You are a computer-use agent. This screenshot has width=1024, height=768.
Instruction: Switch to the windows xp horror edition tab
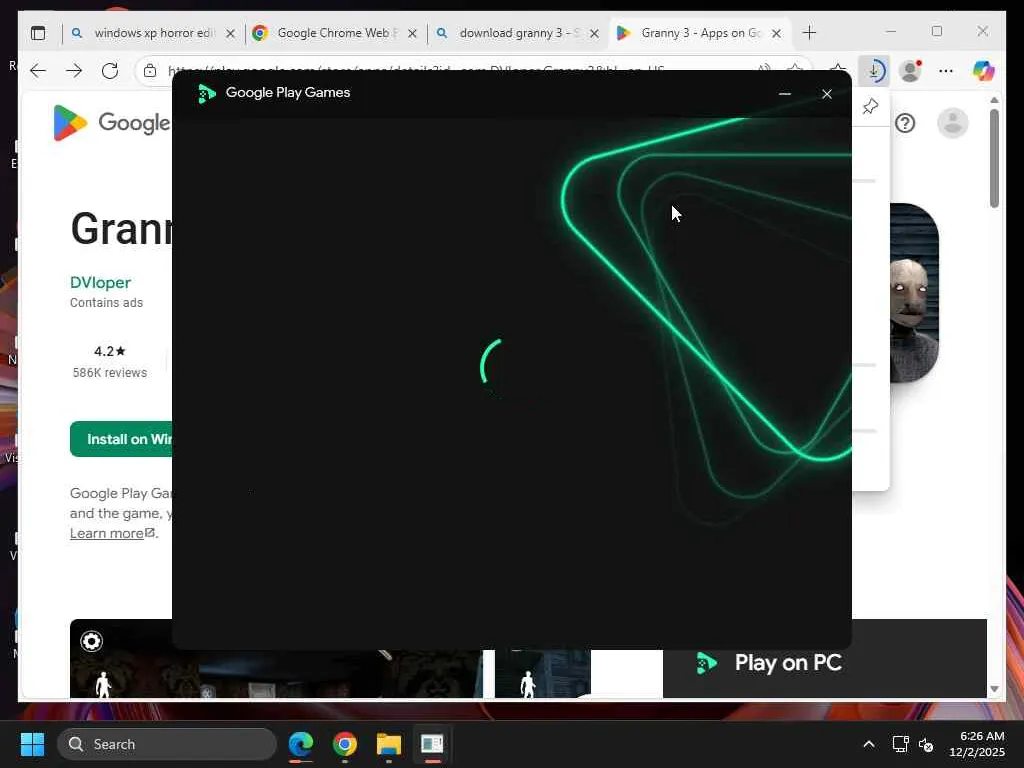pyautogui.click(x=154, y=33)
